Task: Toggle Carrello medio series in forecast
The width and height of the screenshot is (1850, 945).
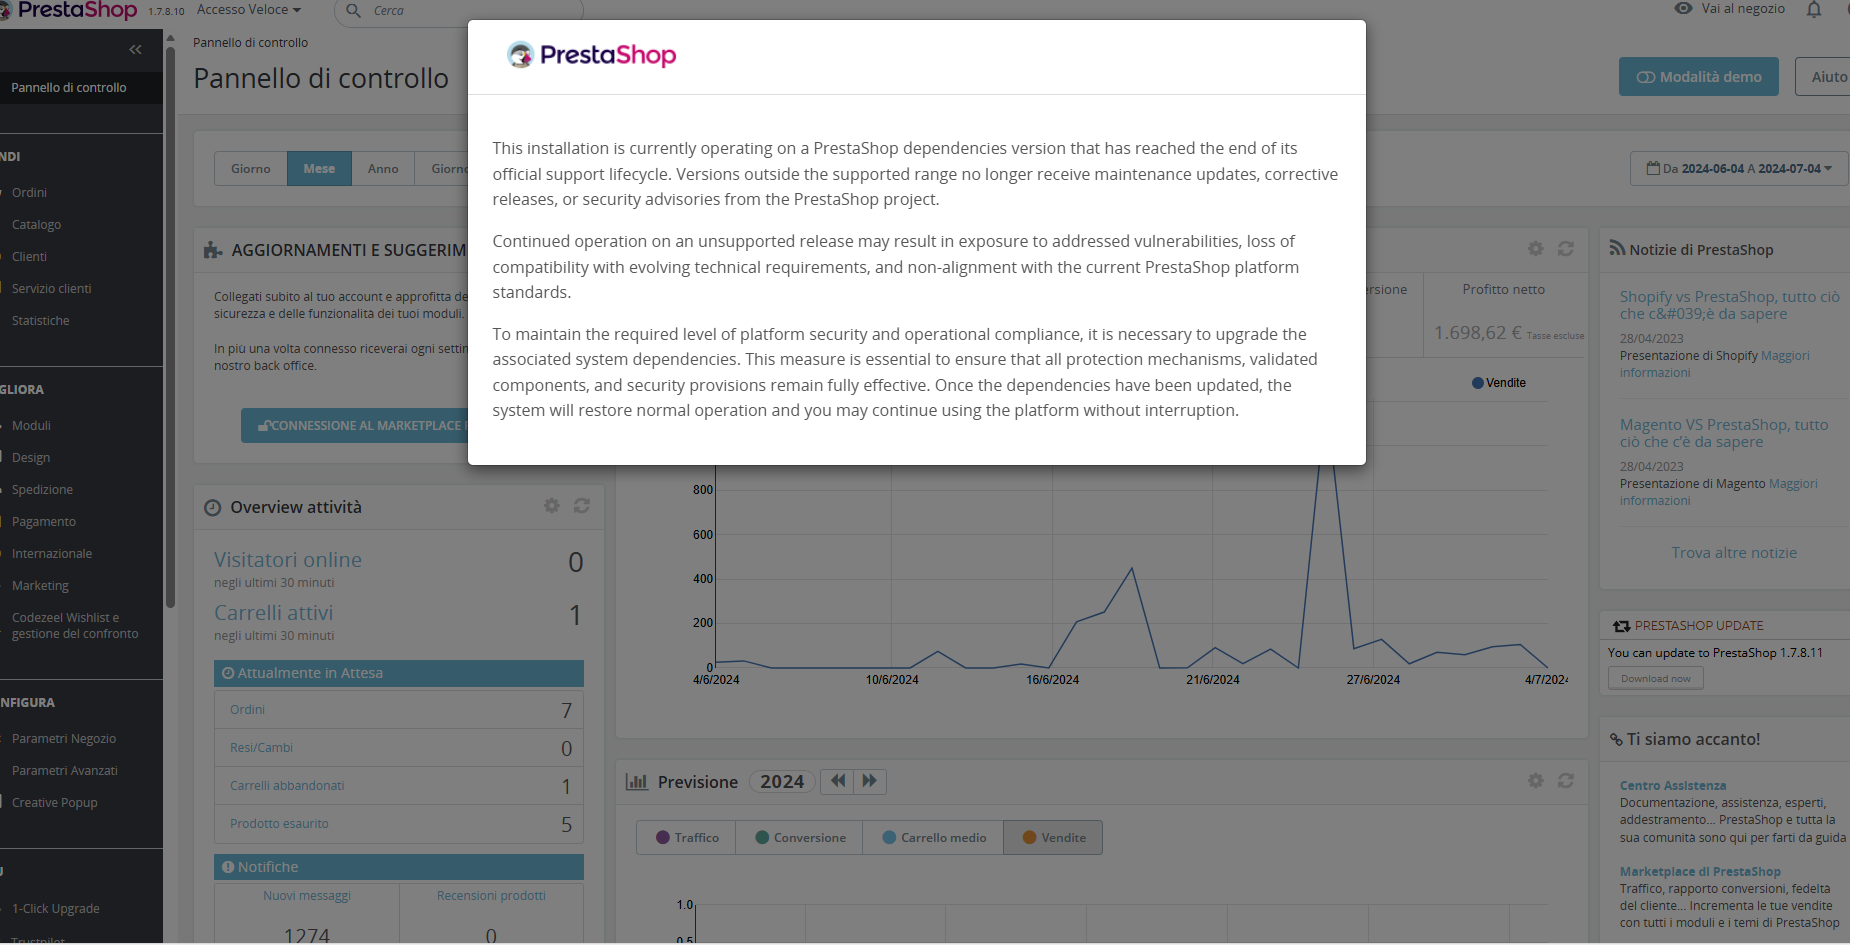Action: coord(933,838)
